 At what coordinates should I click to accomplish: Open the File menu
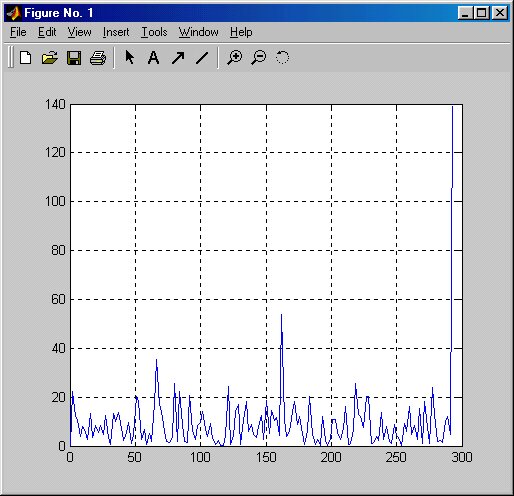(18, 32)
